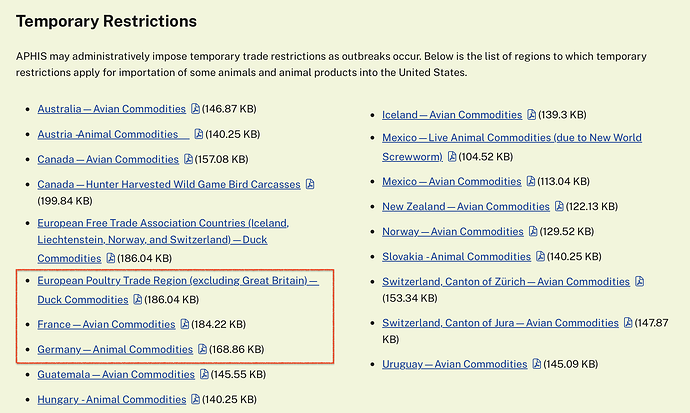The image size is (690, 413).
Task: Click PDF icon next to Australia Avian Commodities
Action: click(195, 109)
